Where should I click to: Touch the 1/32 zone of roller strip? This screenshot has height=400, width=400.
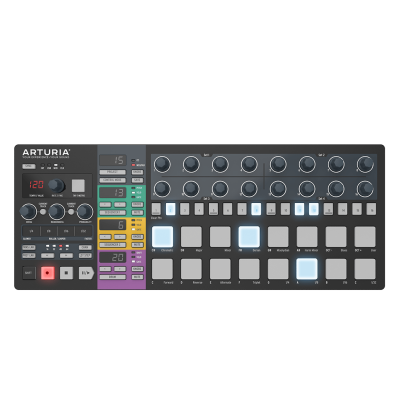(x=83, y=231)
